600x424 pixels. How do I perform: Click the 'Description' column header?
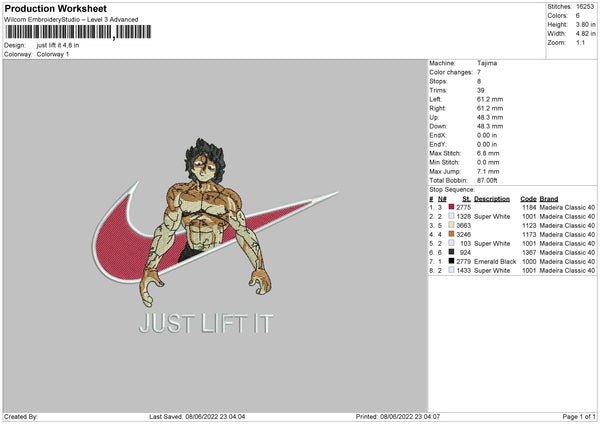tap(492, 199)
